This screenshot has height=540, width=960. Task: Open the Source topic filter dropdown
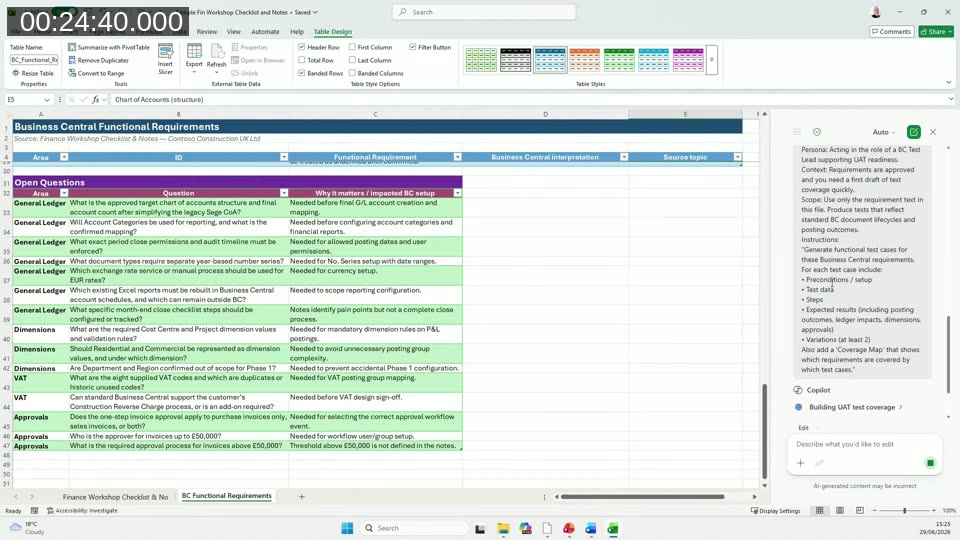738,157
